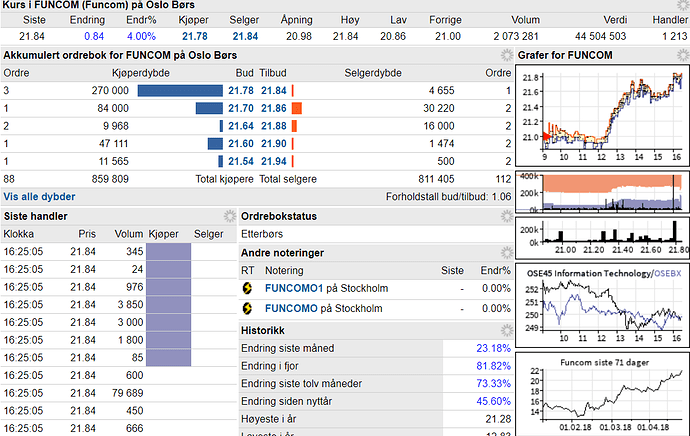The height and width of the screenshot is (436, 690).
Task: Click bid price 21.60
Action: point(241,143)
